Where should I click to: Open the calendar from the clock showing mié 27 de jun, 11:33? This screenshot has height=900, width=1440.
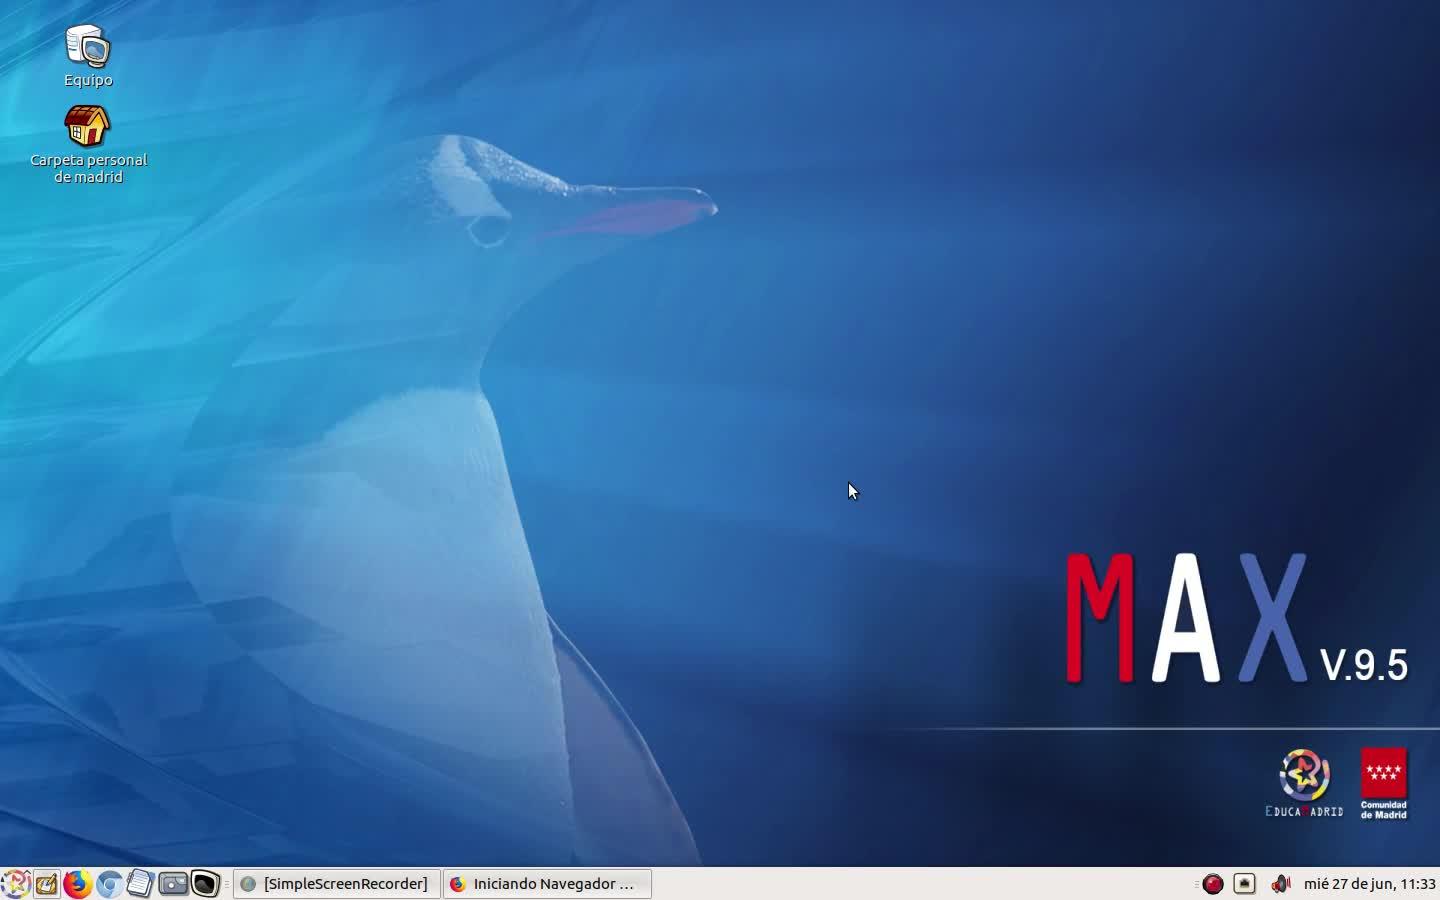[x=1369, y=884]
